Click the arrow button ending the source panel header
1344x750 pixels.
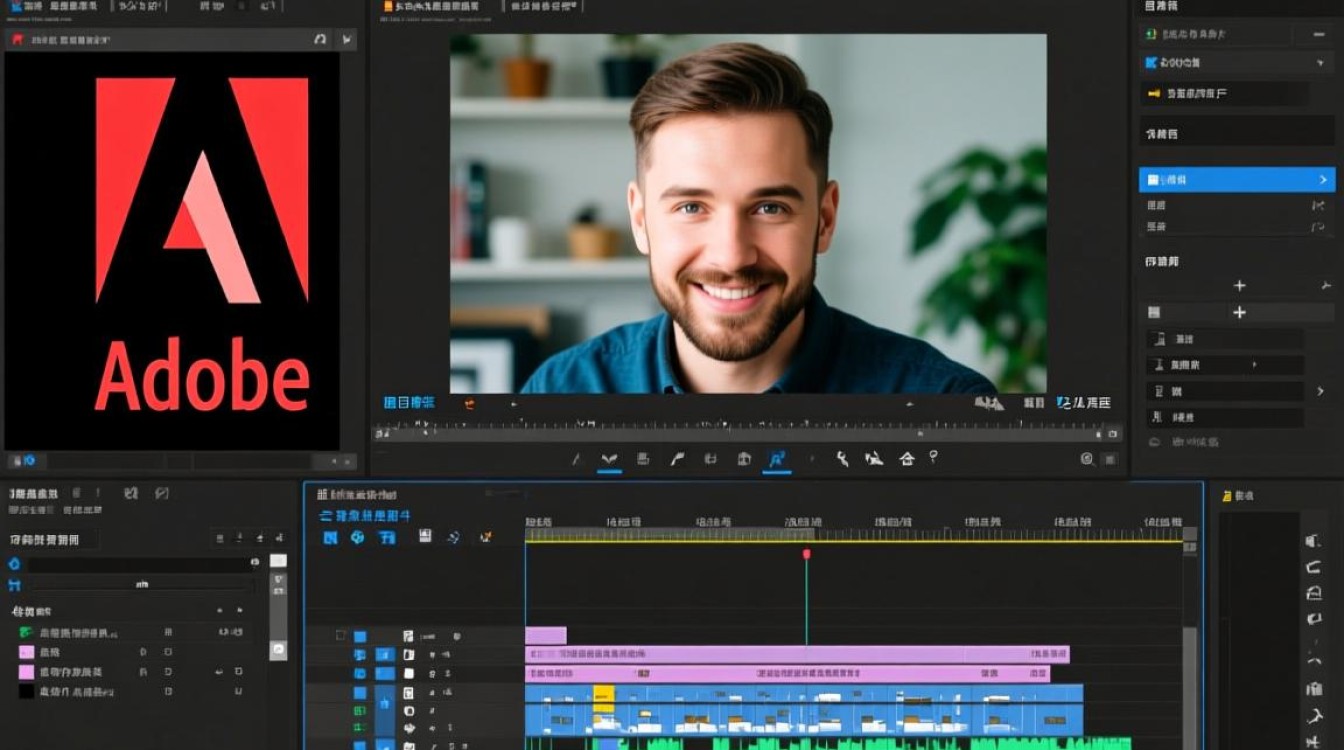point(347,40)
